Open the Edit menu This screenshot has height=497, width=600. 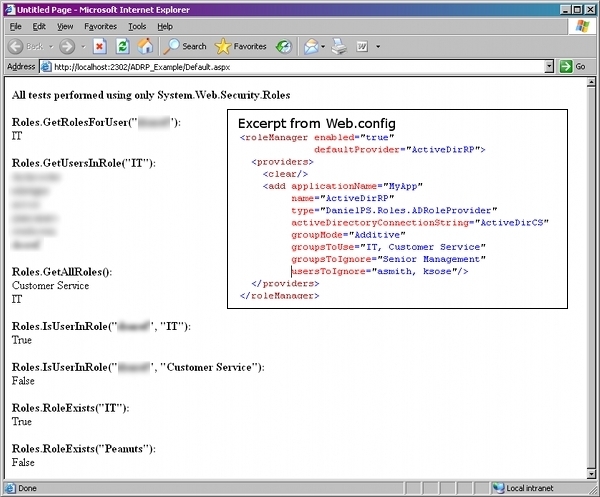tap(39, 26)
